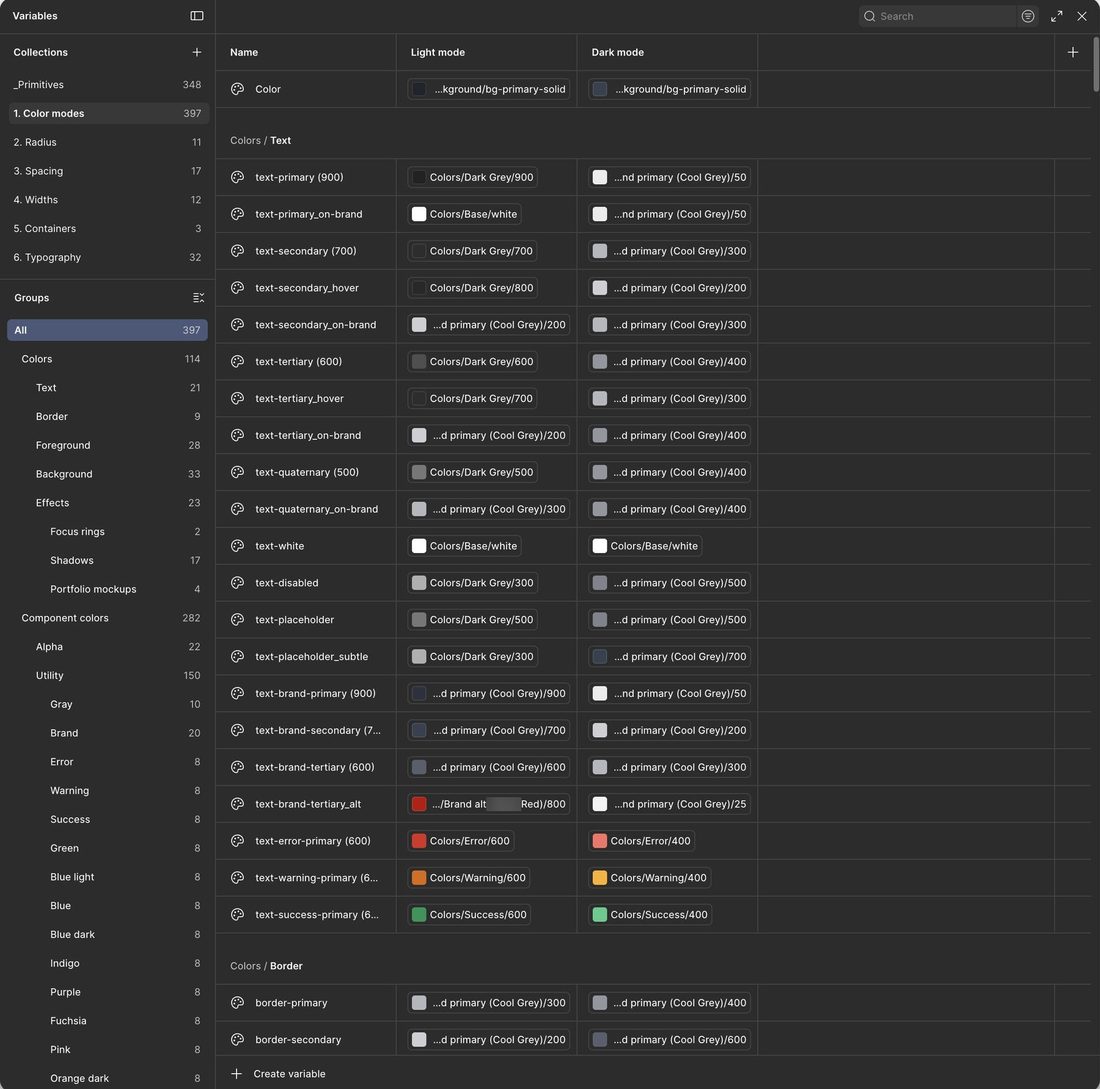
Task: Click the border-secondary variable name
Action: click(297, 1039)
